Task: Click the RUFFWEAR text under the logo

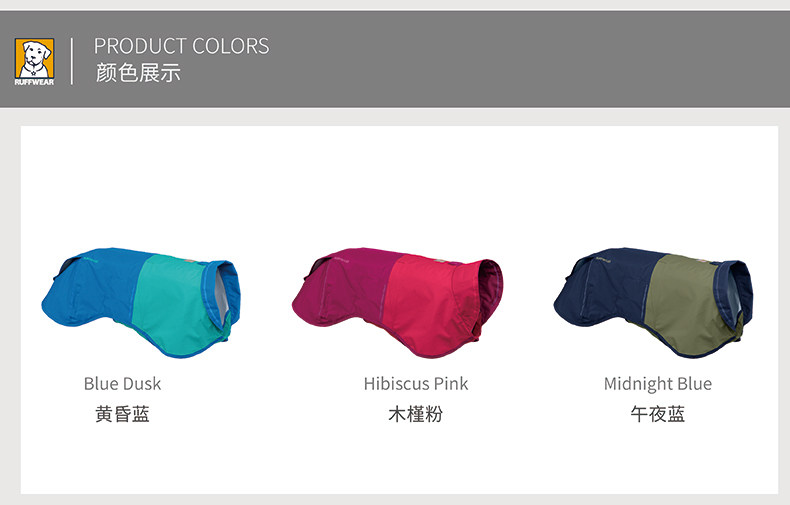Action: point(34,82)
